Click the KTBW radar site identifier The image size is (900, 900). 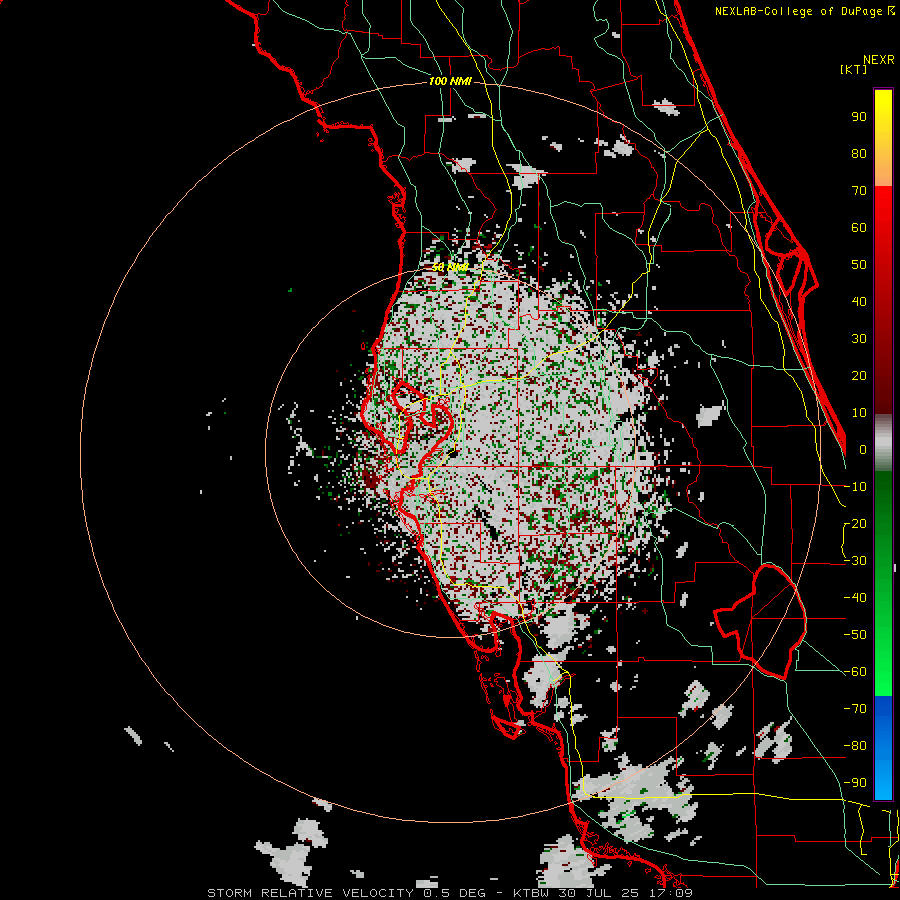(532, 893)
